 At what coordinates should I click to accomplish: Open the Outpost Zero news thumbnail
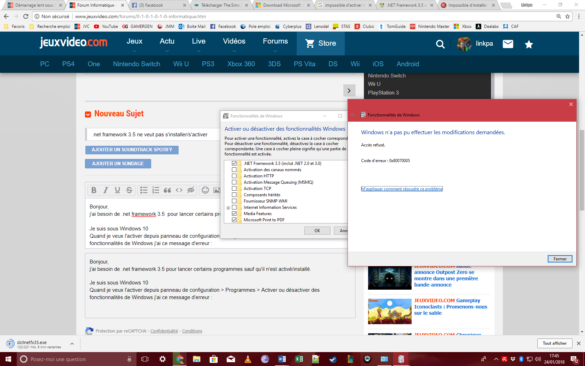click(390, 278)
